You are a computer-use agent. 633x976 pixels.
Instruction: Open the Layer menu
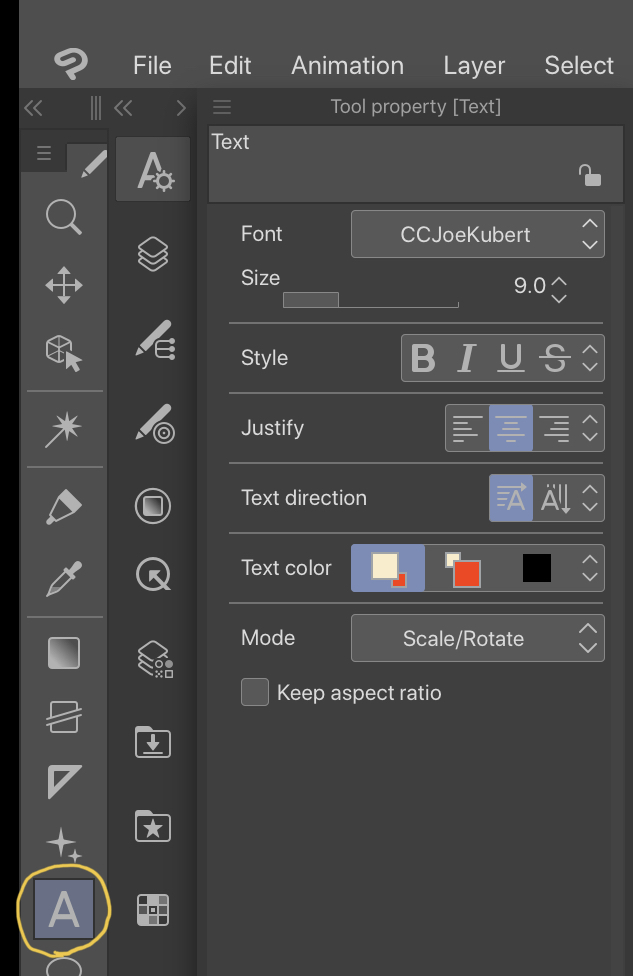point(474,66)
